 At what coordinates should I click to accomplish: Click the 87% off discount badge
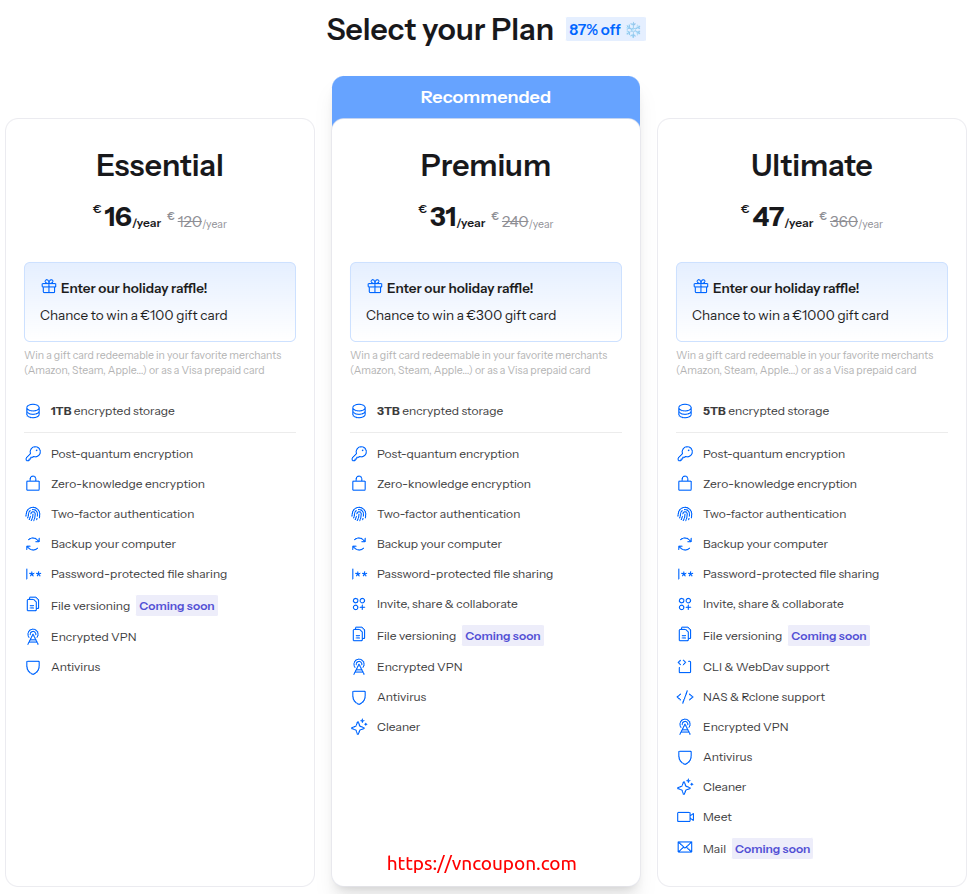605,30
